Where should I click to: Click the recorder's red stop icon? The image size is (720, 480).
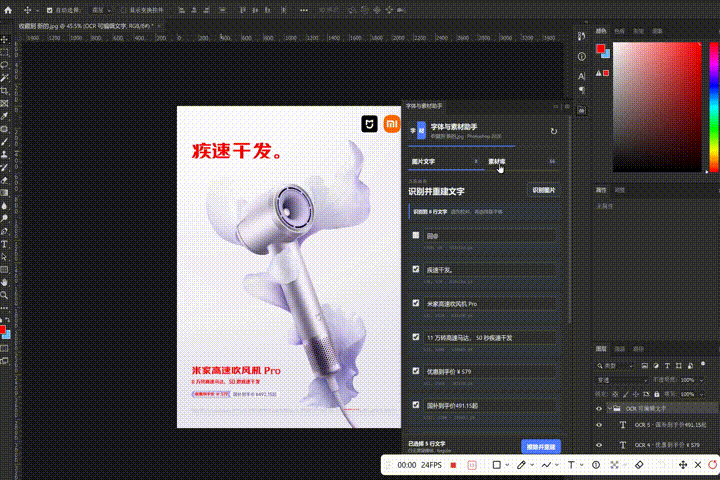(453, 465)
